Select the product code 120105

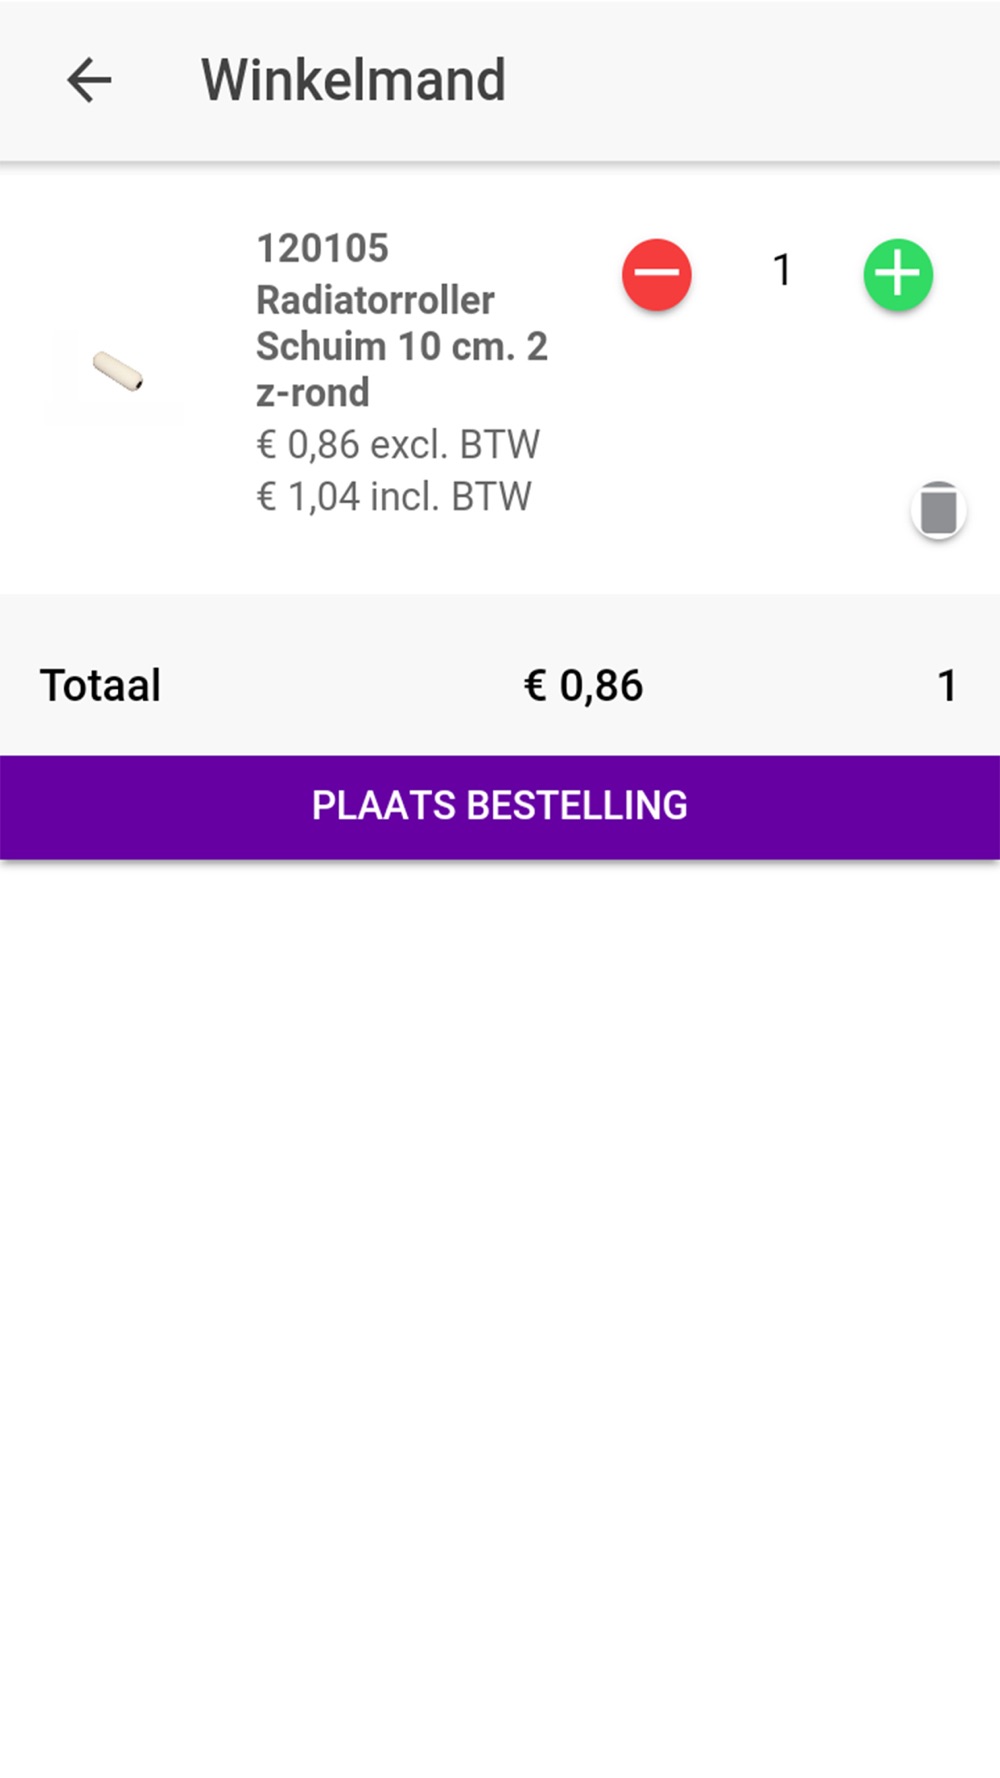[x=322, y=248]
